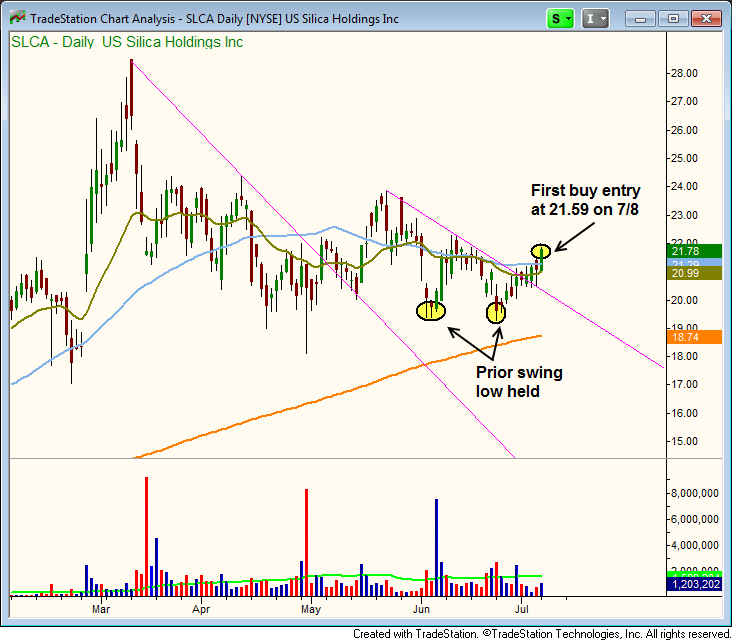Click the TradeStation chart icon in title bar

tap(17, 18)
